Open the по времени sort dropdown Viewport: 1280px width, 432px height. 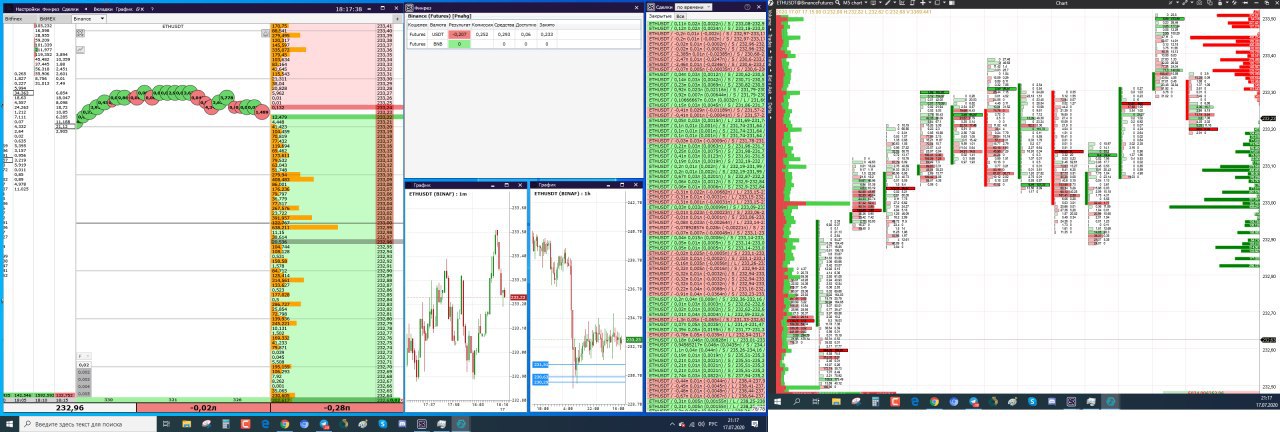pyautogui.click(x=693, y=7)
